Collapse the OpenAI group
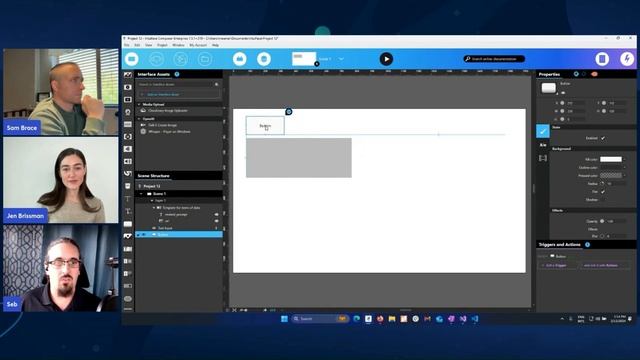Screen dimensions: 640x360 tap(139, 119)
